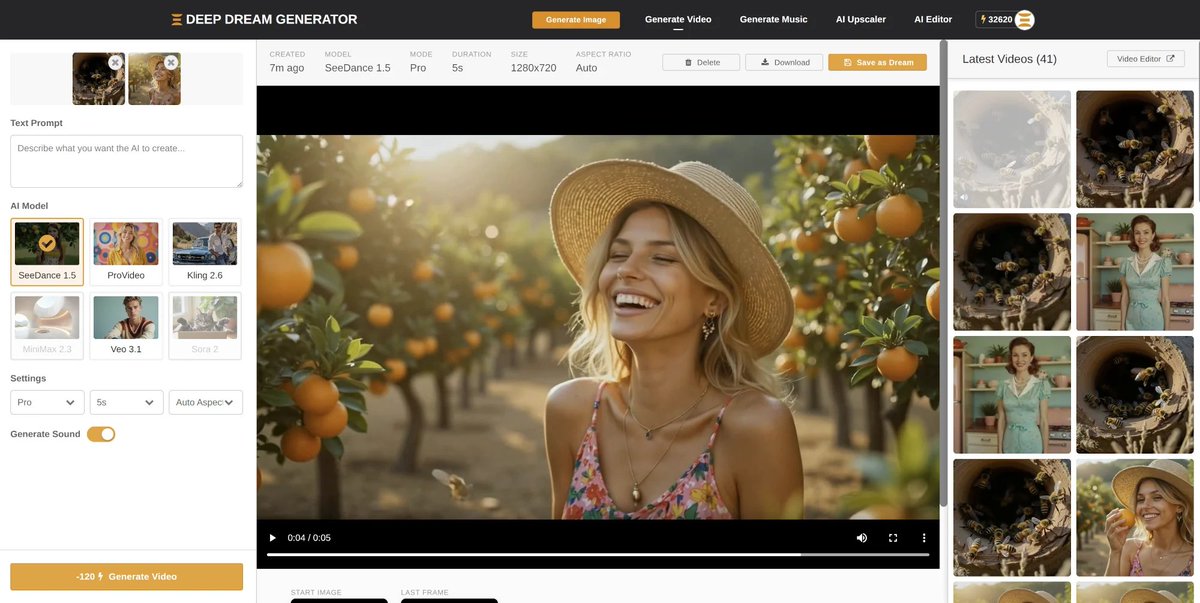The image size is (1200, 603).
Task: Open the top-right beehive video thumbnail
Action: [1135, 149]
